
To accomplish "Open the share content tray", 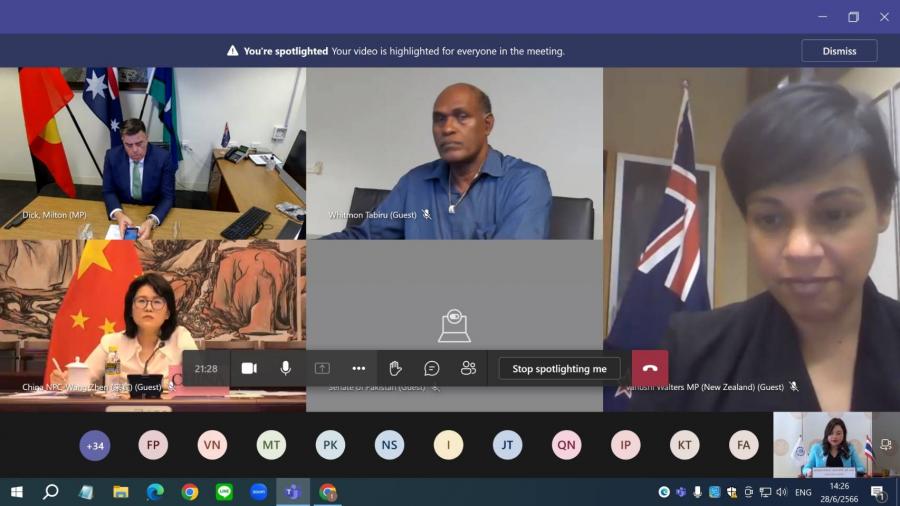I will 322,368.
